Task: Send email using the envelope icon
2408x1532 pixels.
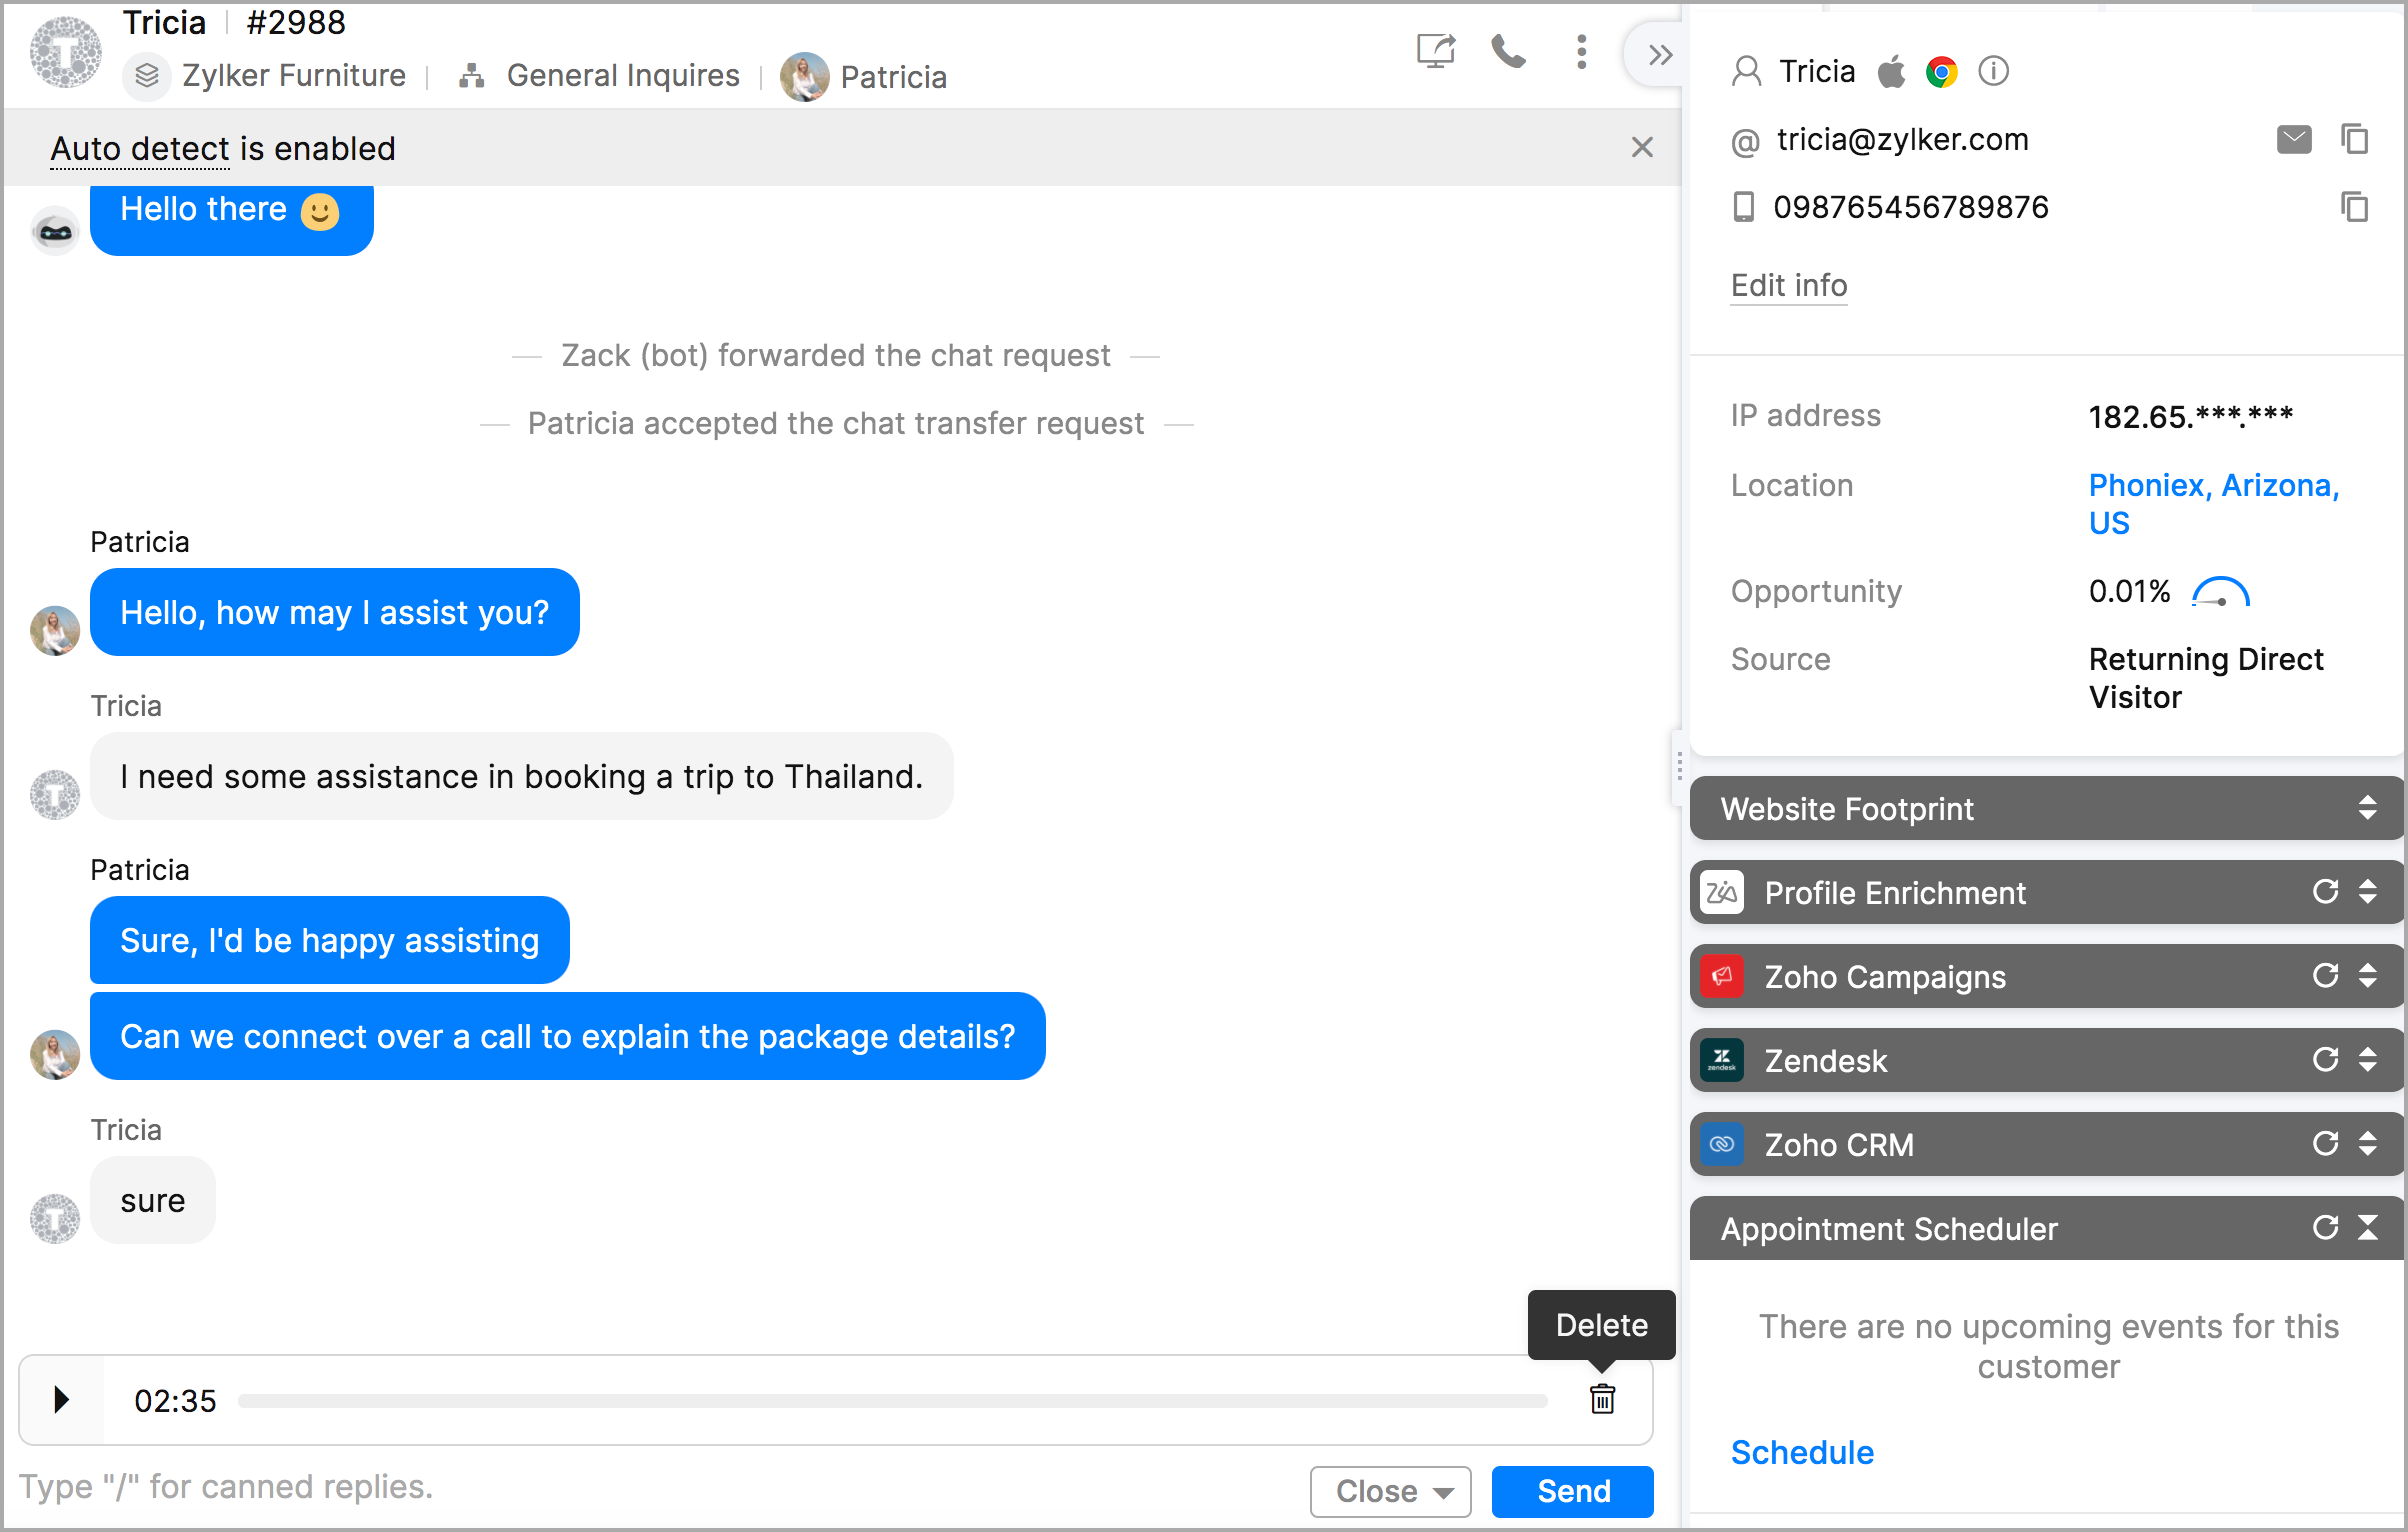Action: coord(2294,139)
